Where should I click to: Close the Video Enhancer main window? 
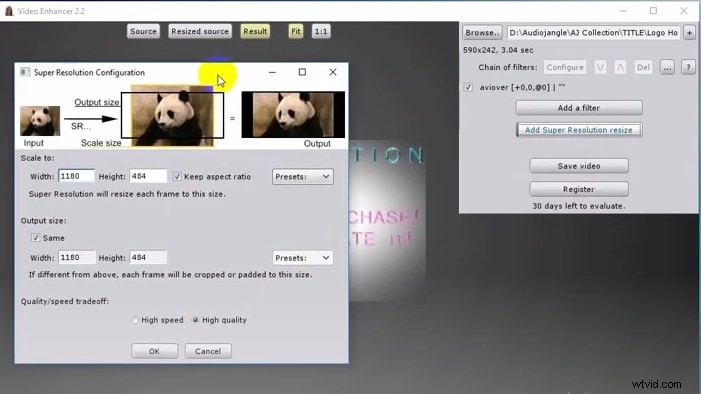pyautogui.click(x=684, y=11)
